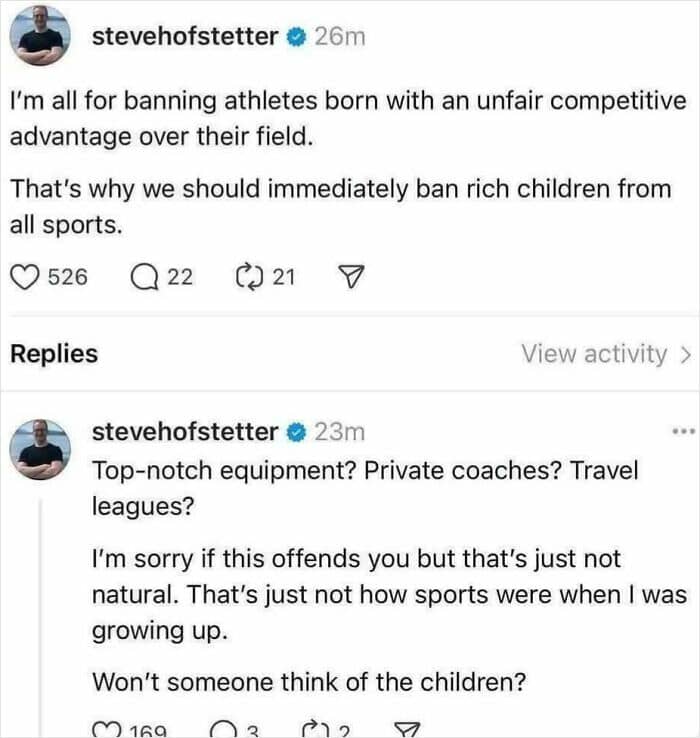Open the top post author's profile picture
This screenshot has width=700, height=738.
pyautogui.click(x=42, y=36)
